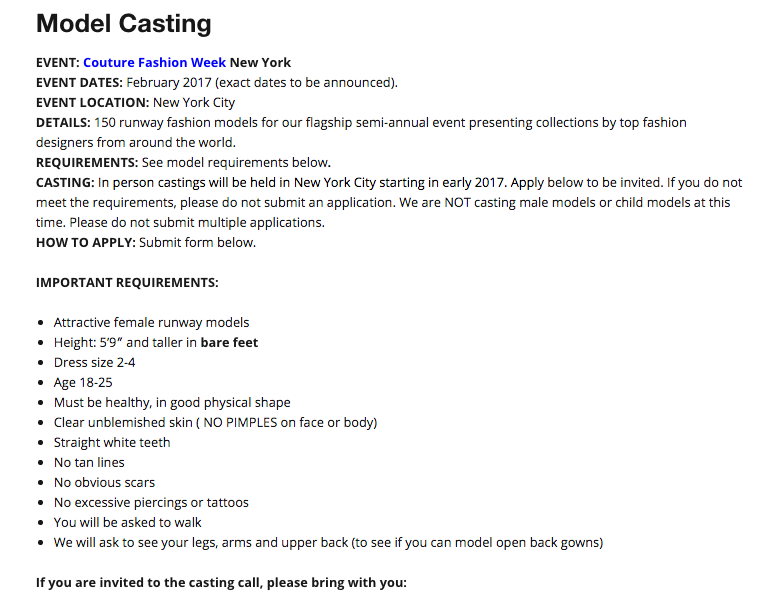Image resolution: width=774 pixels, height=599 pixels.
Task: Click the Model Casting page heading
Action: click(124, 23)
